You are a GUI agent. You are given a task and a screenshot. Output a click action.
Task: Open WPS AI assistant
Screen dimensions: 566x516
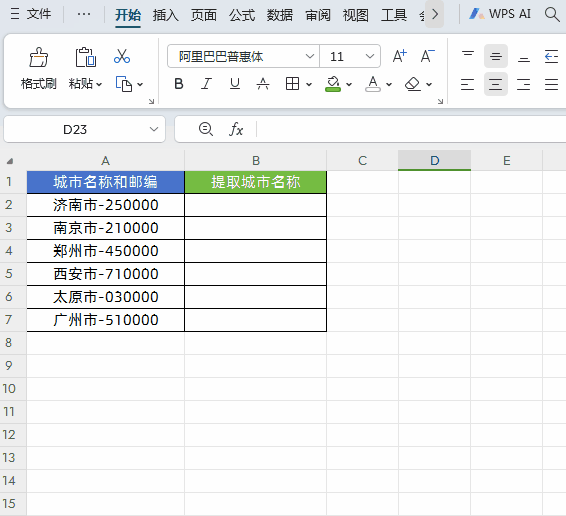[500, 14]
